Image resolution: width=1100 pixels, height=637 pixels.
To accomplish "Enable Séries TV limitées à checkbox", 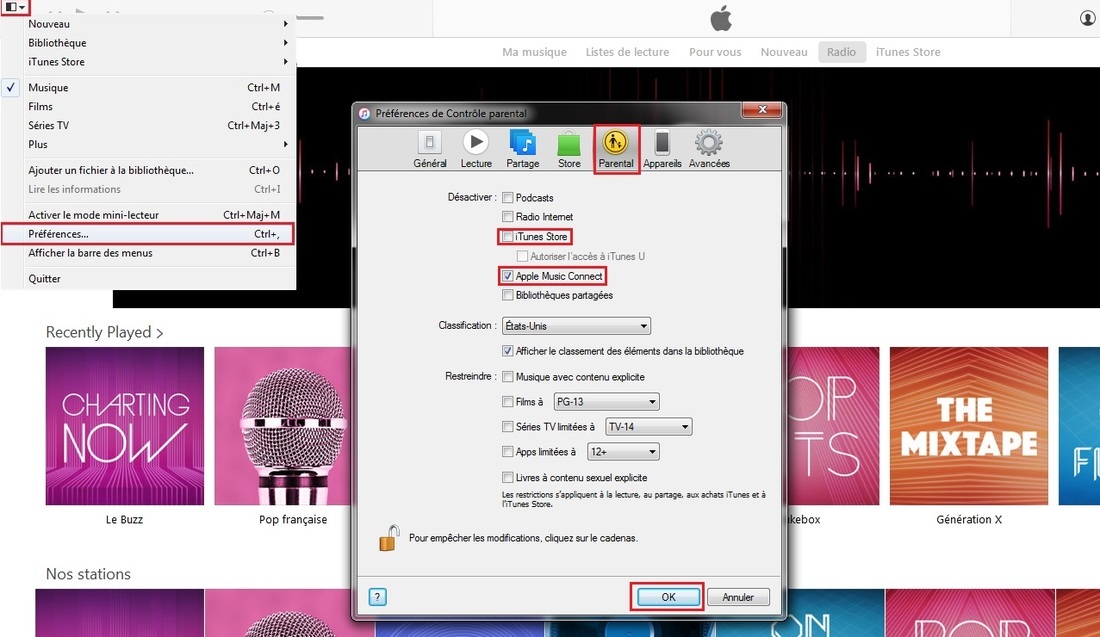I will point(508,427).
